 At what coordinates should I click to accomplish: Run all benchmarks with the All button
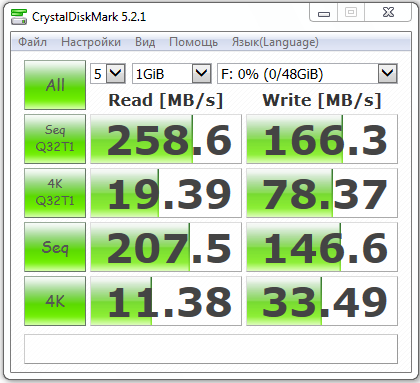click(x=55, y=85)
